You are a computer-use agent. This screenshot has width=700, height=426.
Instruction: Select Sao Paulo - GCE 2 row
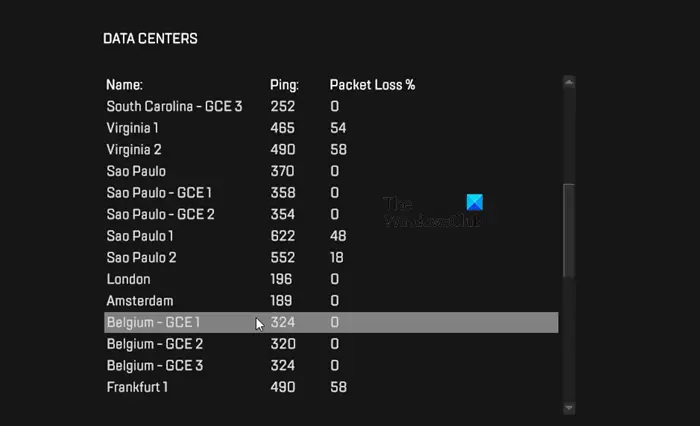[x=331, y=214]
